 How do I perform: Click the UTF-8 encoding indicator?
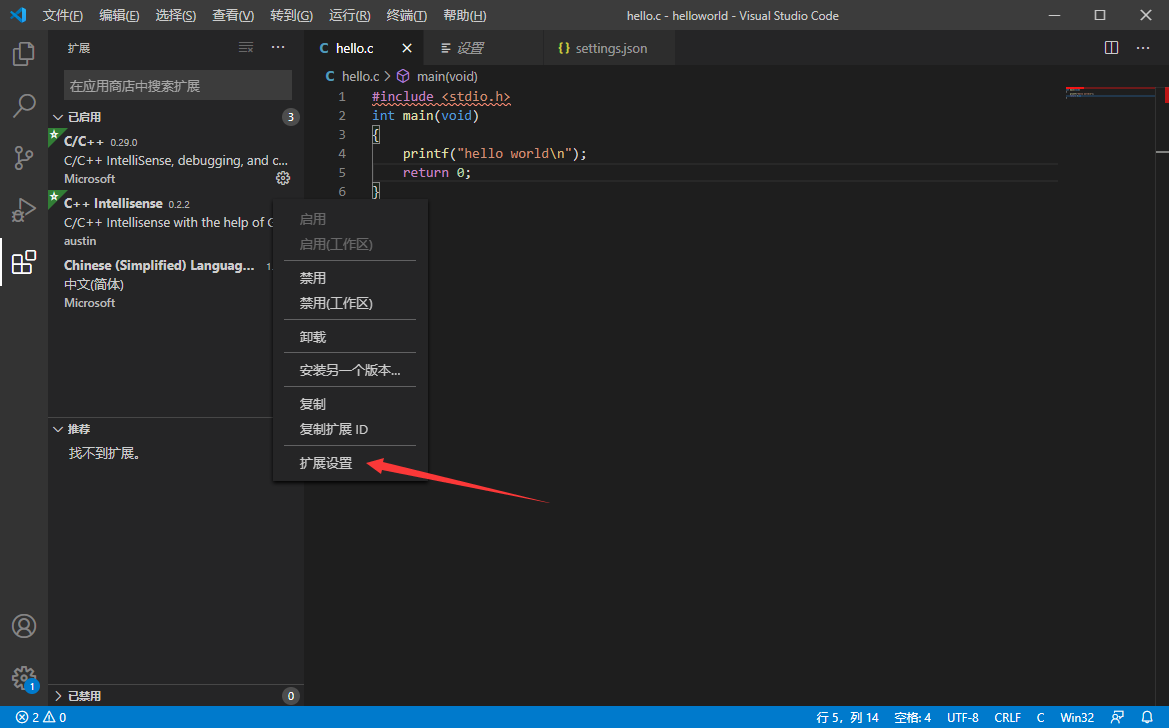coord(962,718)
